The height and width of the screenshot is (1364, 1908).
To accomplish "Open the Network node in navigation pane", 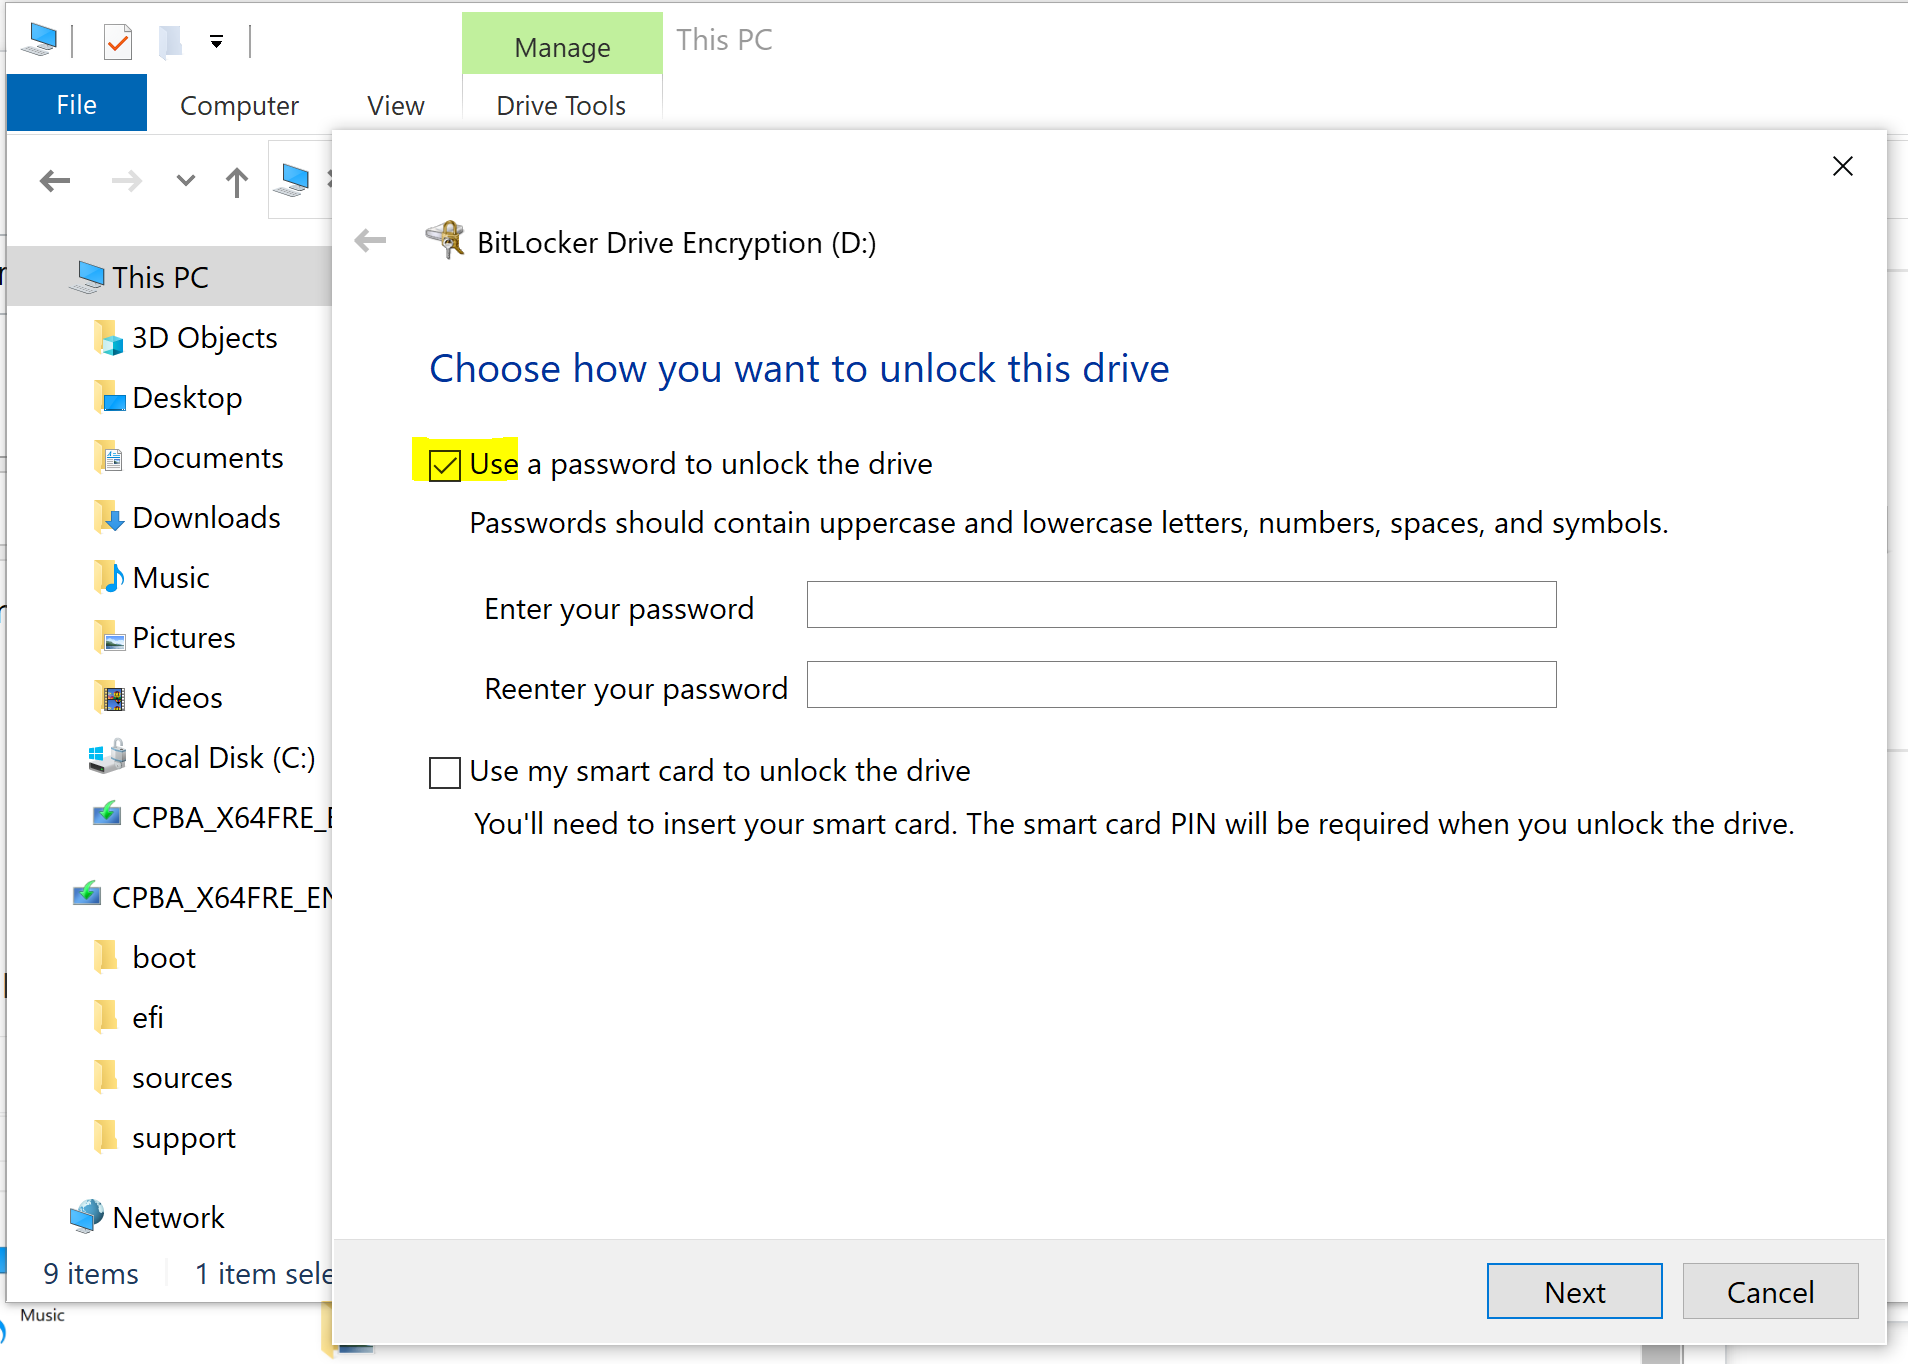I will click(x=167, y=1217).
